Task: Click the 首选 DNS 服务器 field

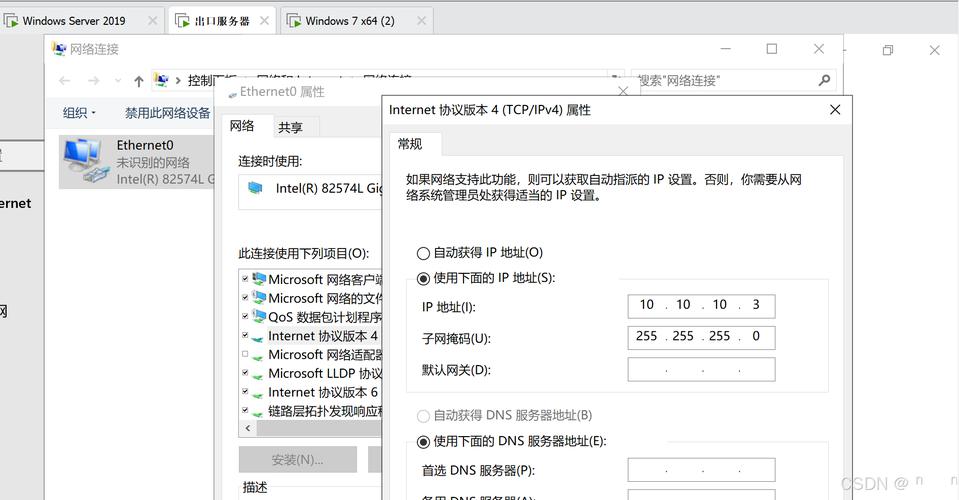Action: pyautogui.click(x=701, y=470)
